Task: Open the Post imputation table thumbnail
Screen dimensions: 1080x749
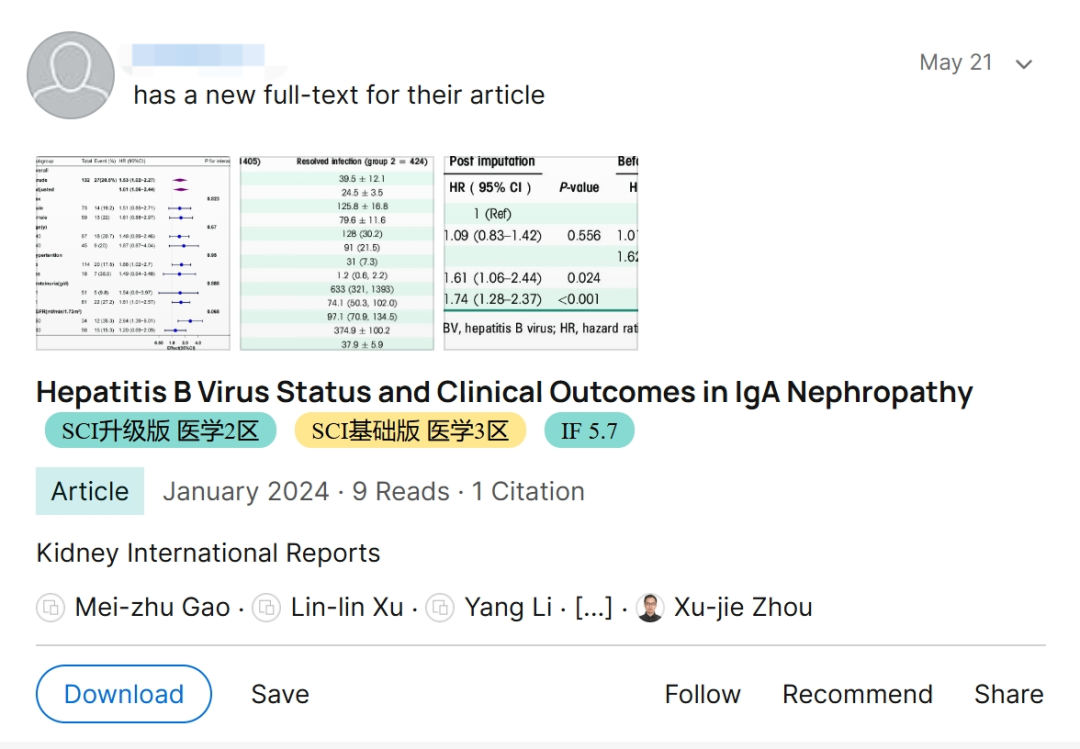Action: point(541,253)
